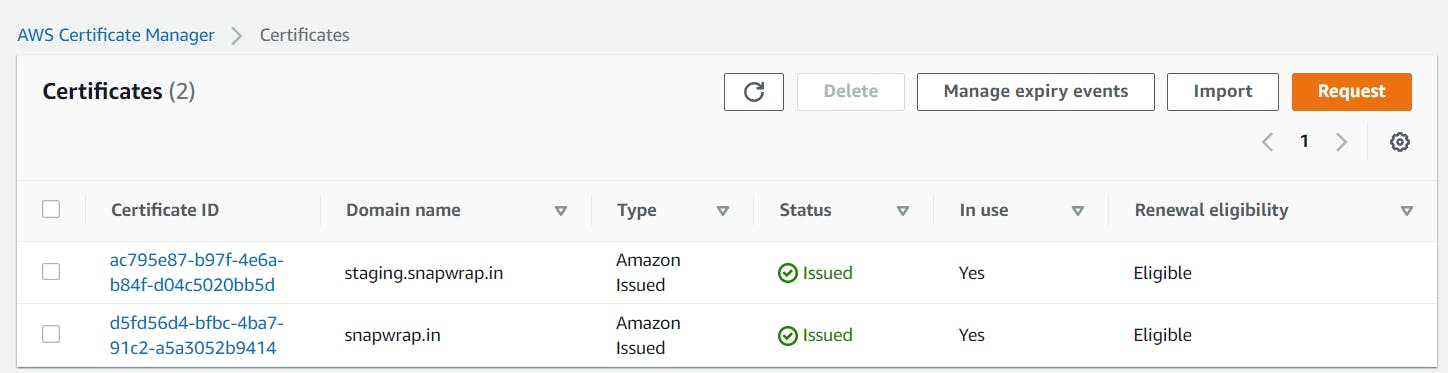This screenshot has height=373, width=1448.
Task: Click breadcrumb separator chevron
Action: 237,36
